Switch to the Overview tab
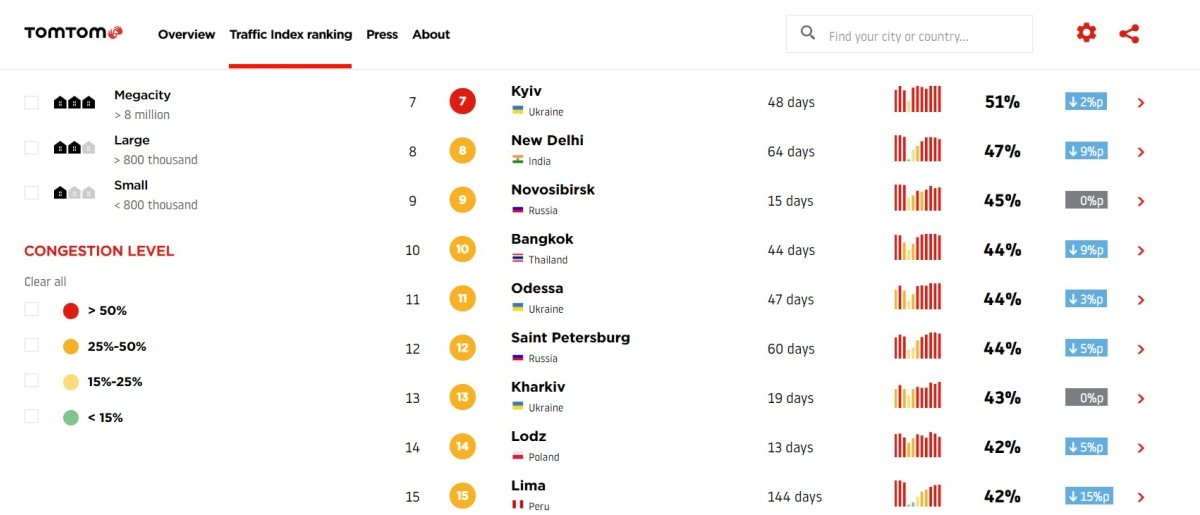This screenshot has width=1200, height=515. point(186,34)
